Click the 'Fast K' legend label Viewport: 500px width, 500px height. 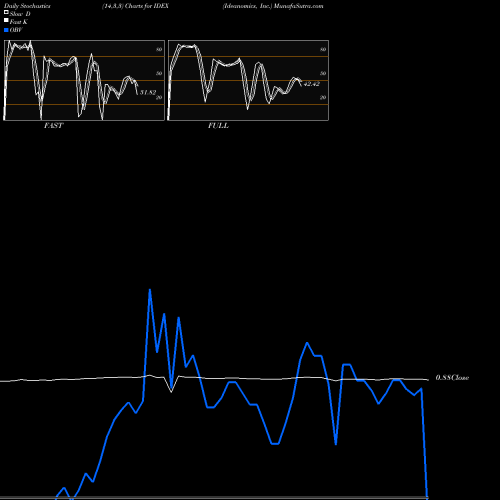[x=18, y=22]
